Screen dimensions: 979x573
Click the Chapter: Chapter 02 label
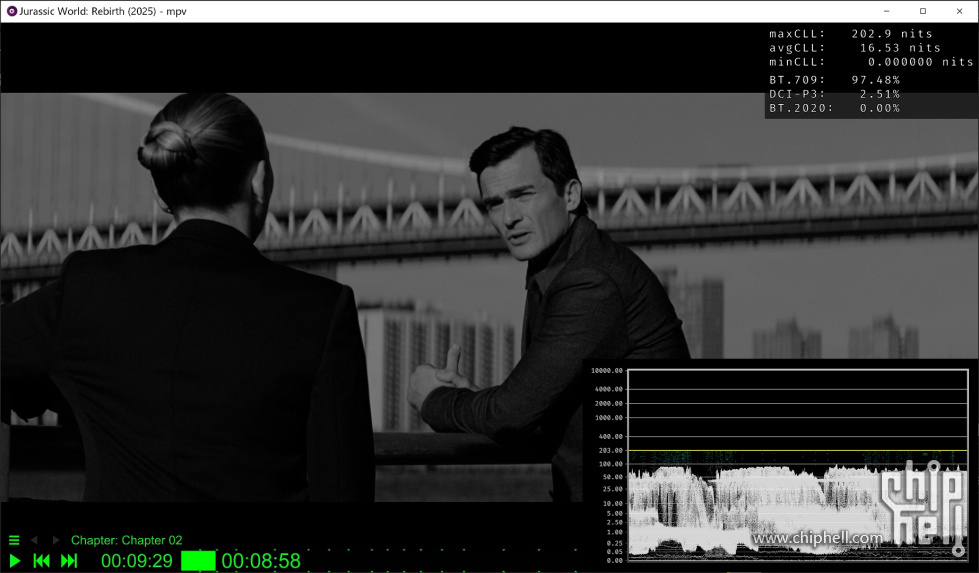pyautogui.click(x=127, y=540)
